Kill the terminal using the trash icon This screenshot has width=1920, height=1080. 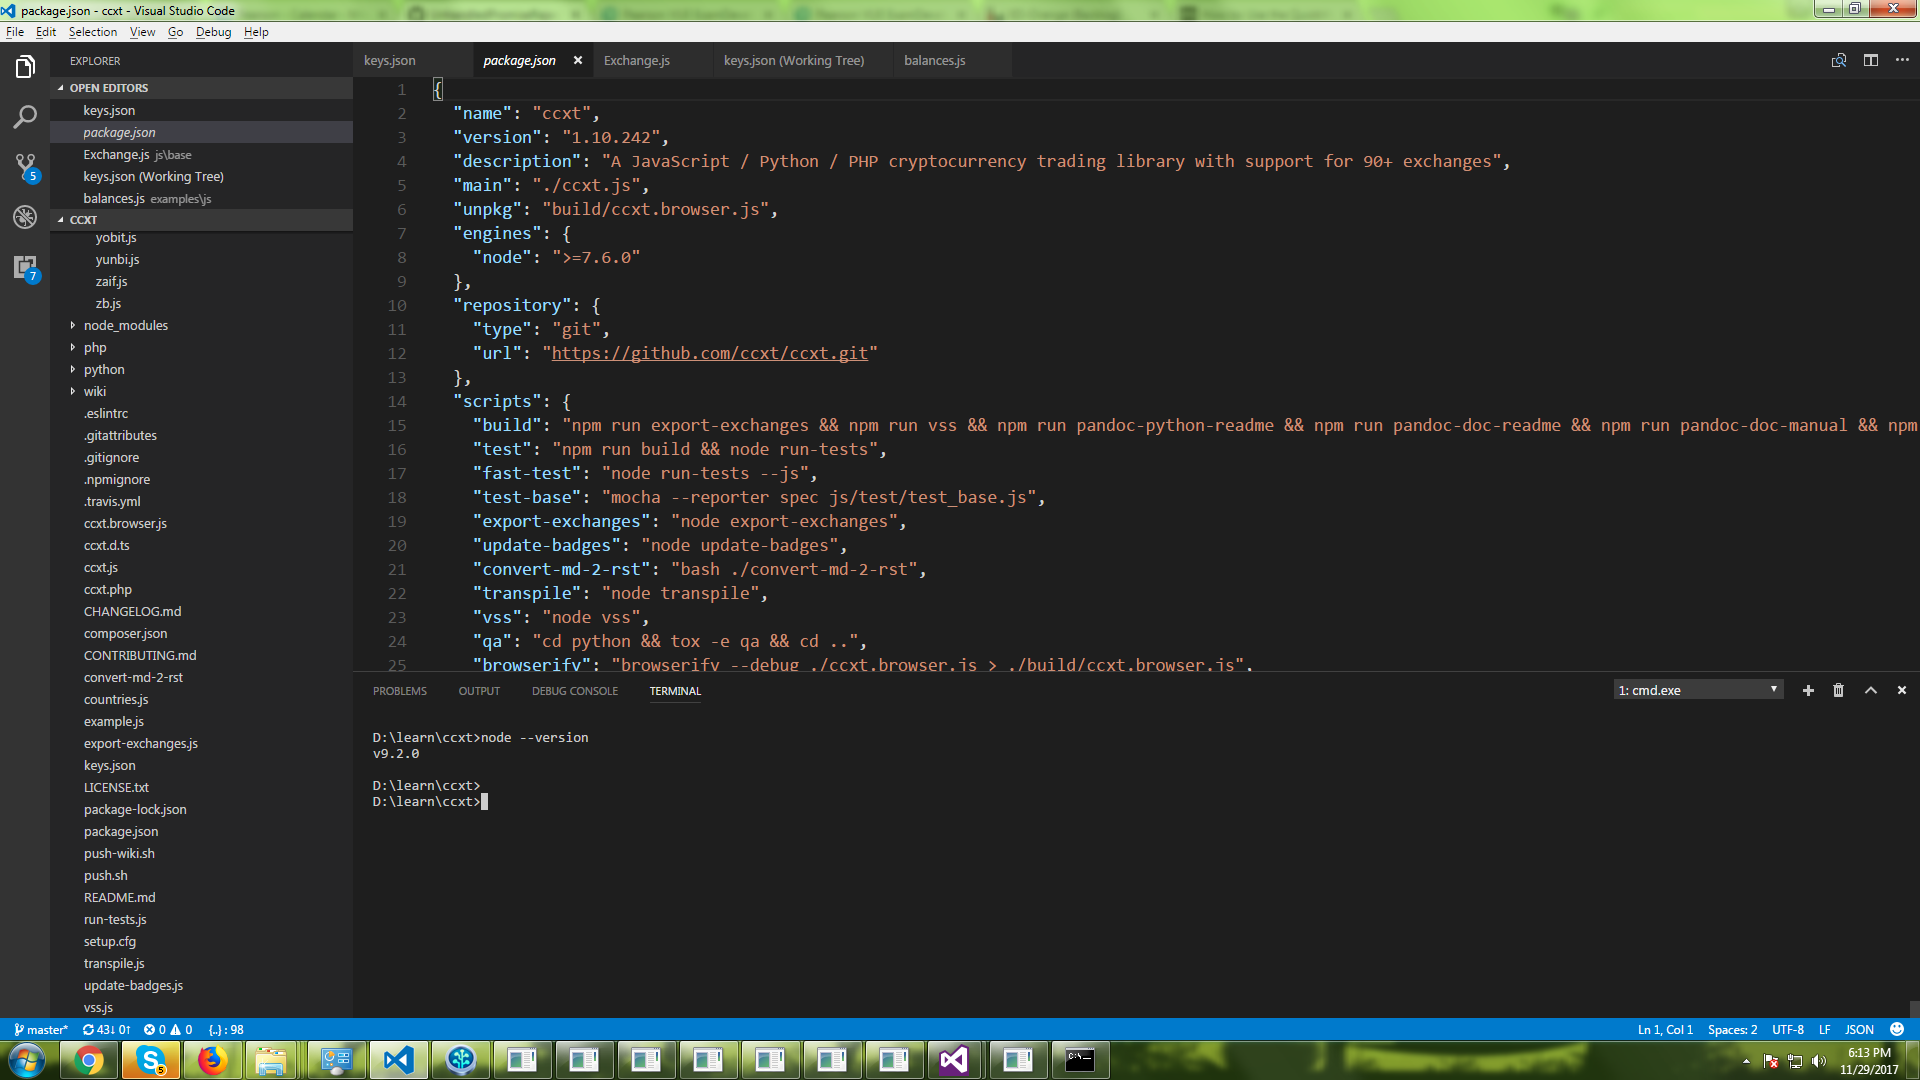pyautogui.click(x=1839, y=690)
